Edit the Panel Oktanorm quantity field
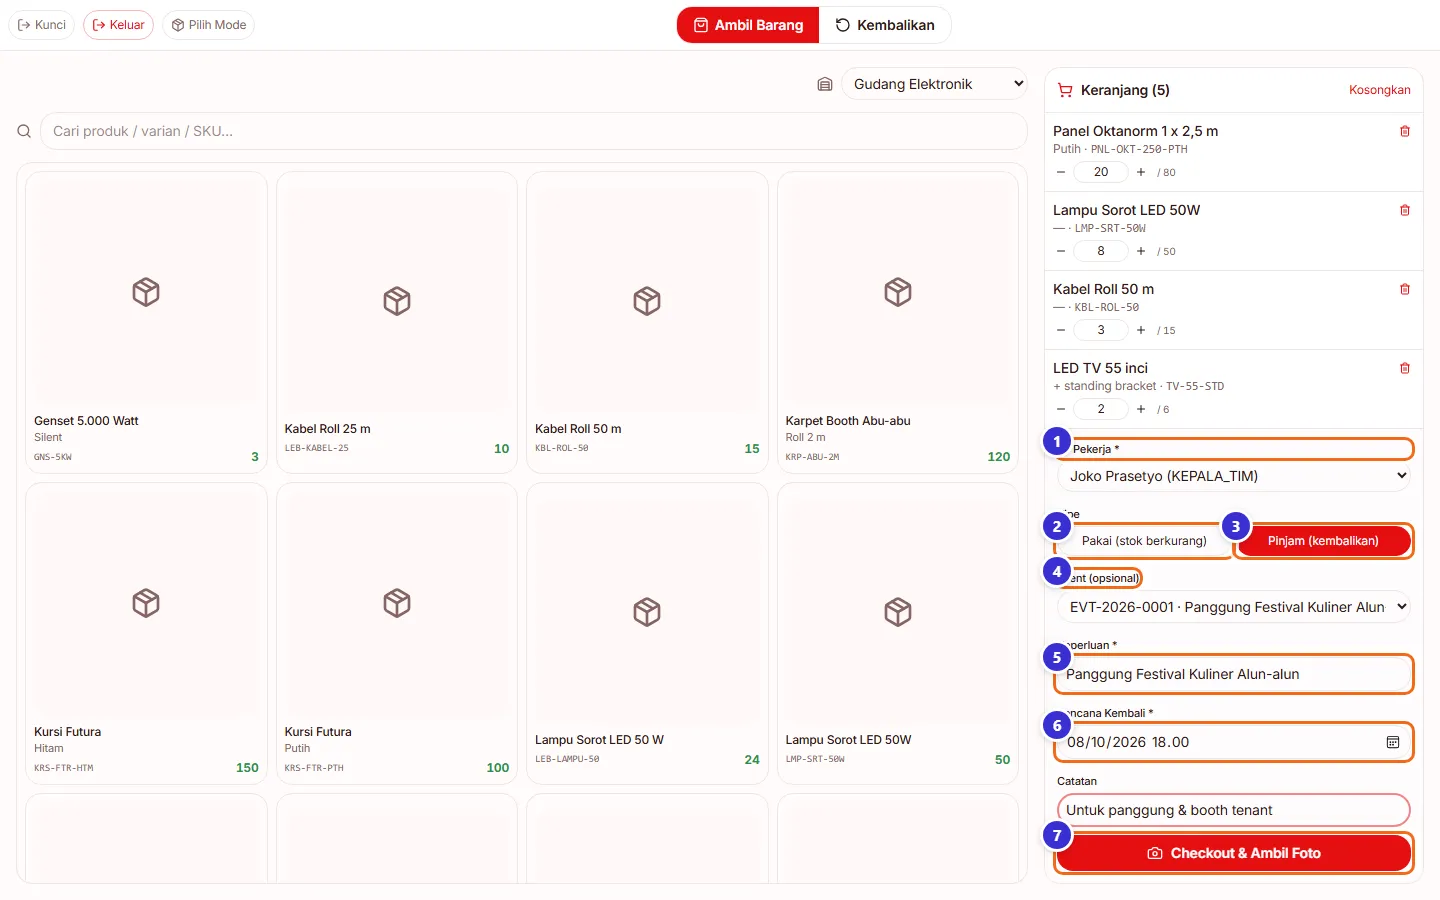 (x=1101, y=172)
